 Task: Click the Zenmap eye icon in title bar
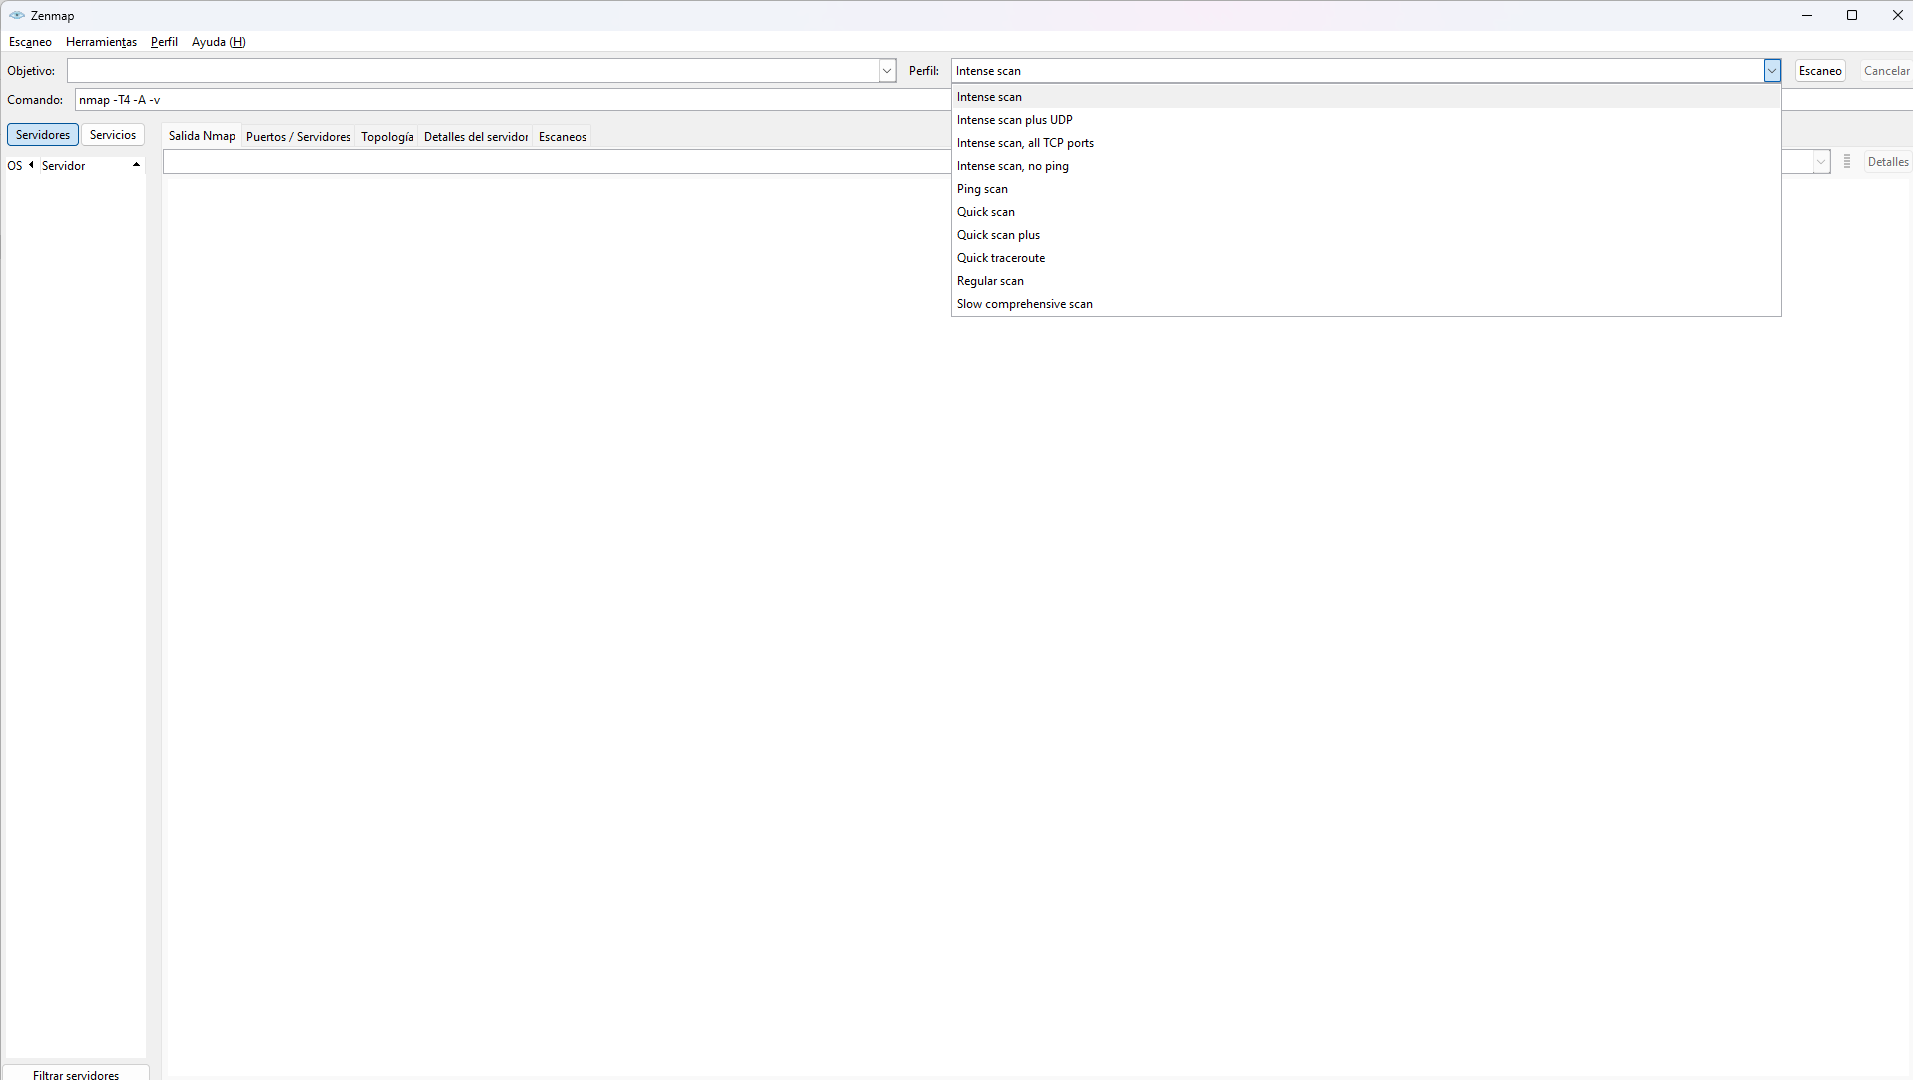click(16, 15)
